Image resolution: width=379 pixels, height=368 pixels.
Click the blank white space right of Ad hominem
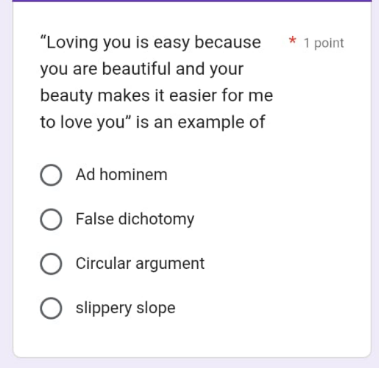coord(267,175)
